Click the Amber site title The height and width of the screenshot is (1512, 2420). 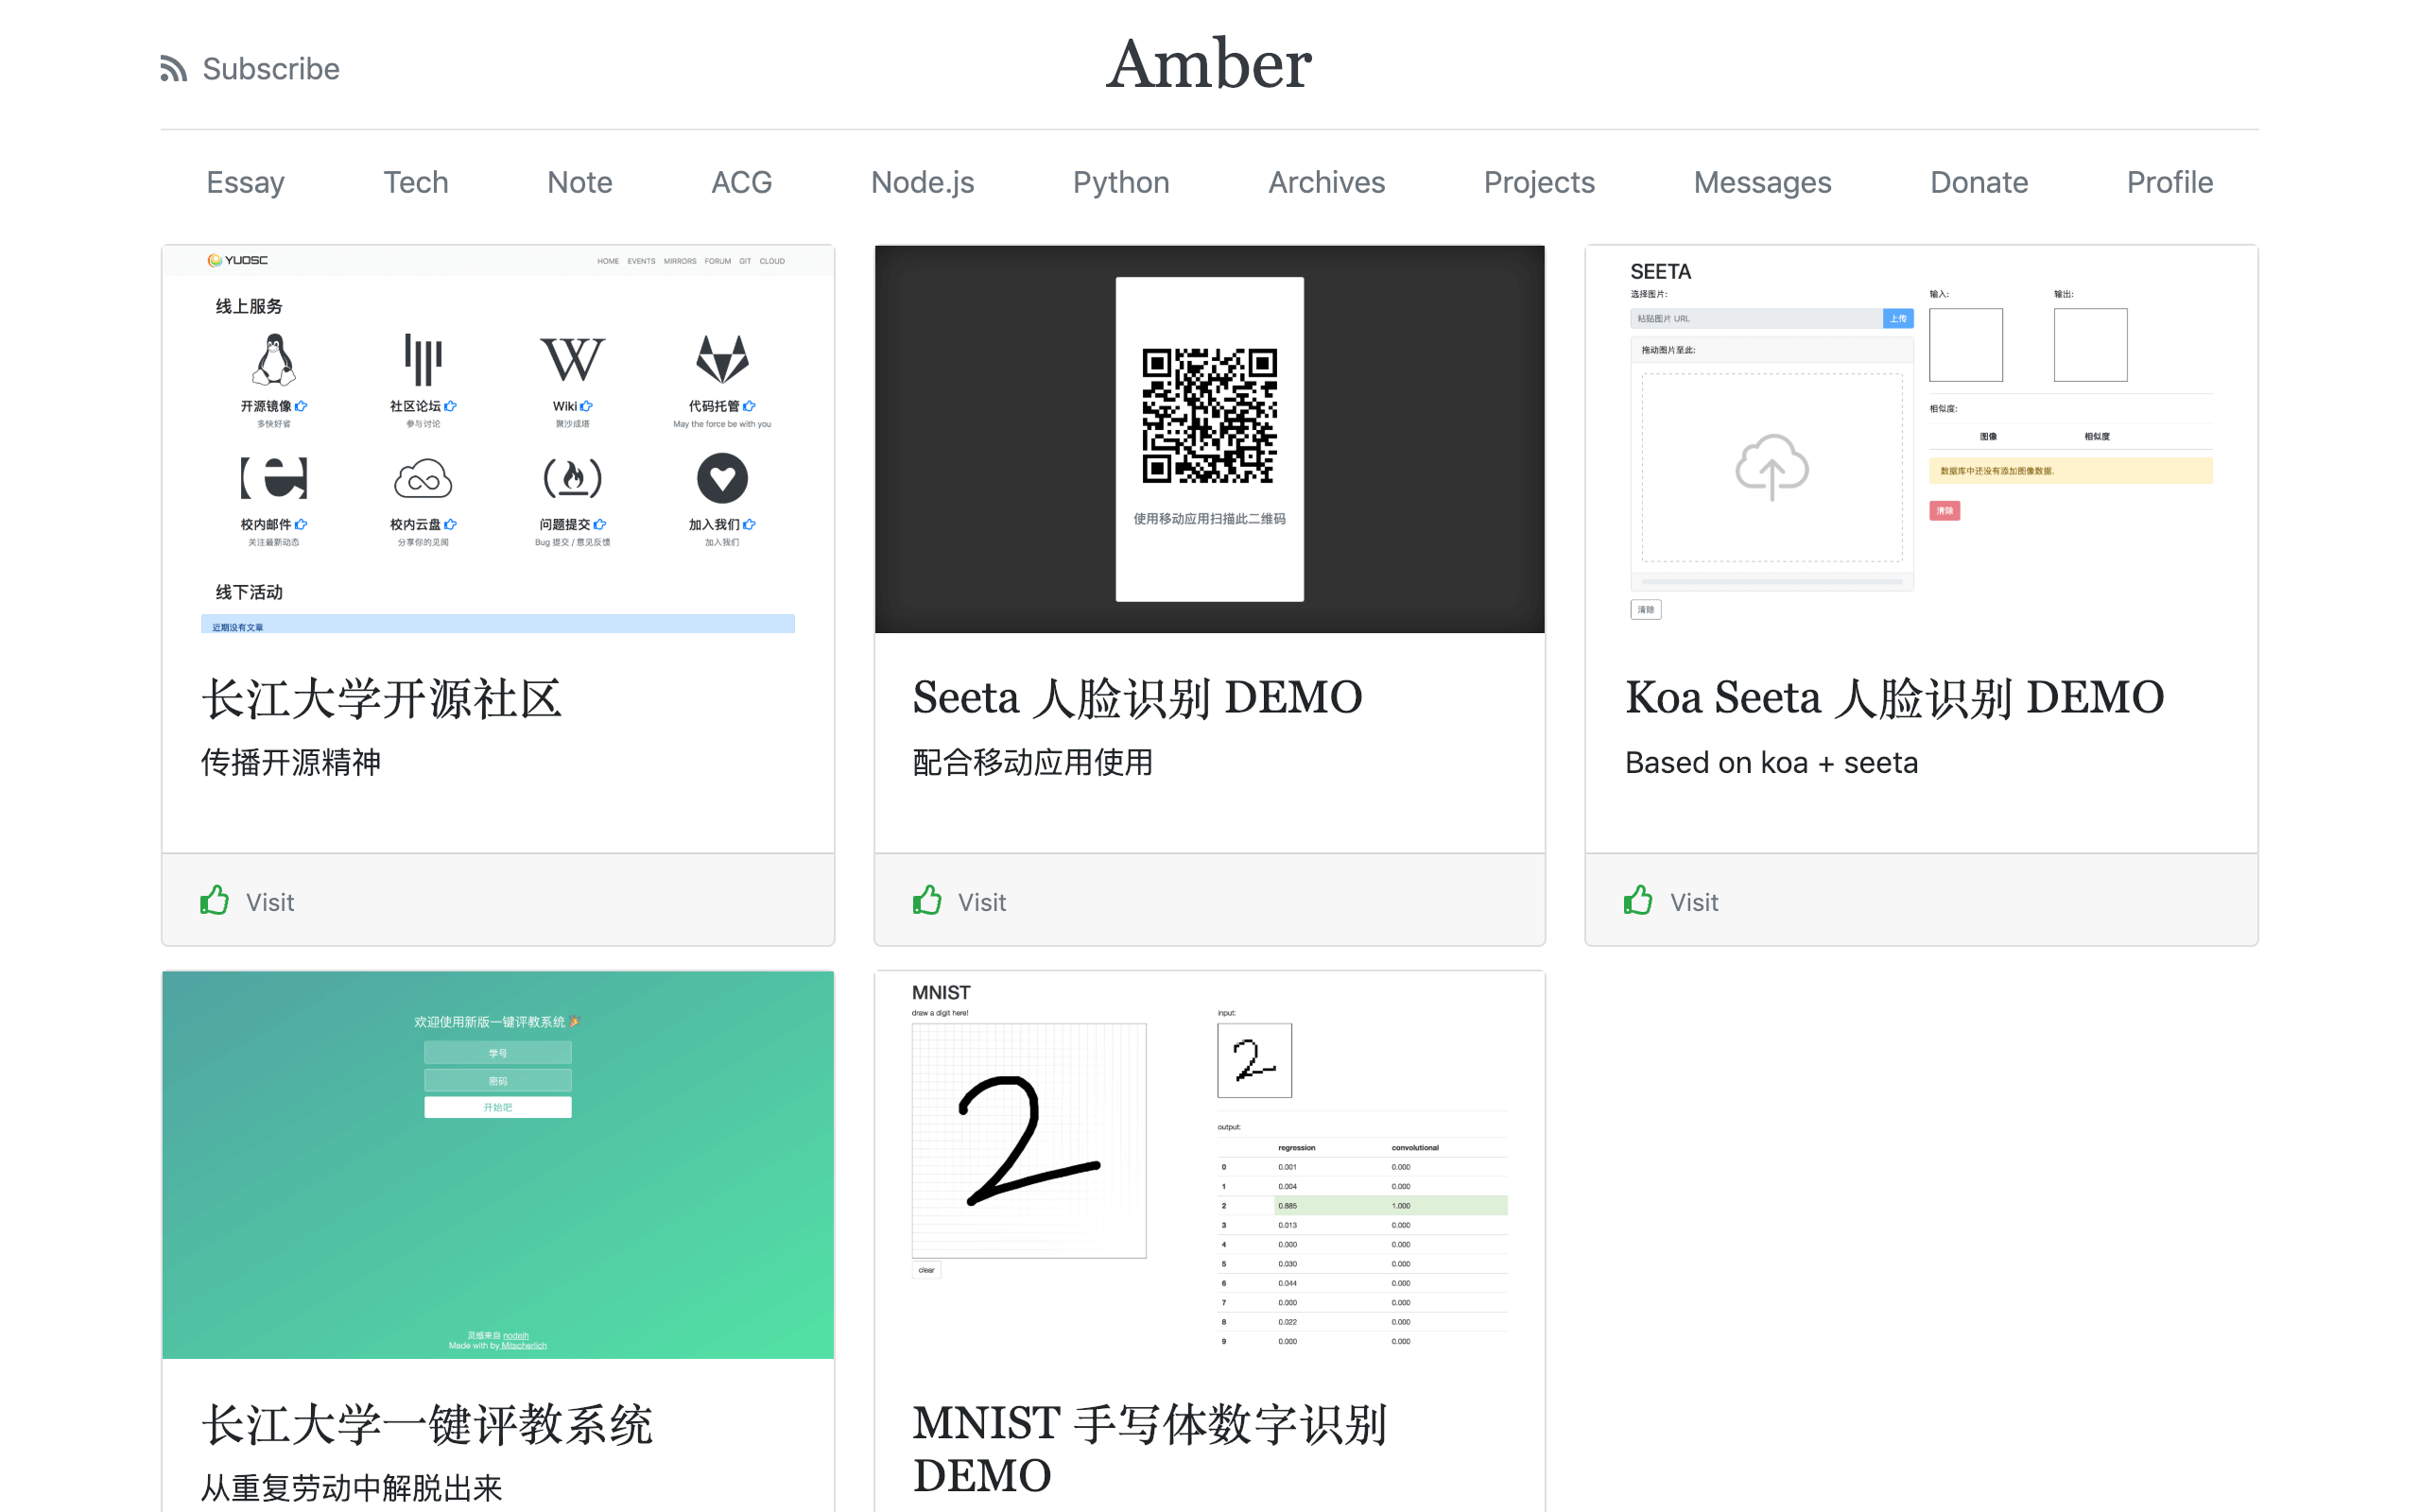pos(1208,65)
